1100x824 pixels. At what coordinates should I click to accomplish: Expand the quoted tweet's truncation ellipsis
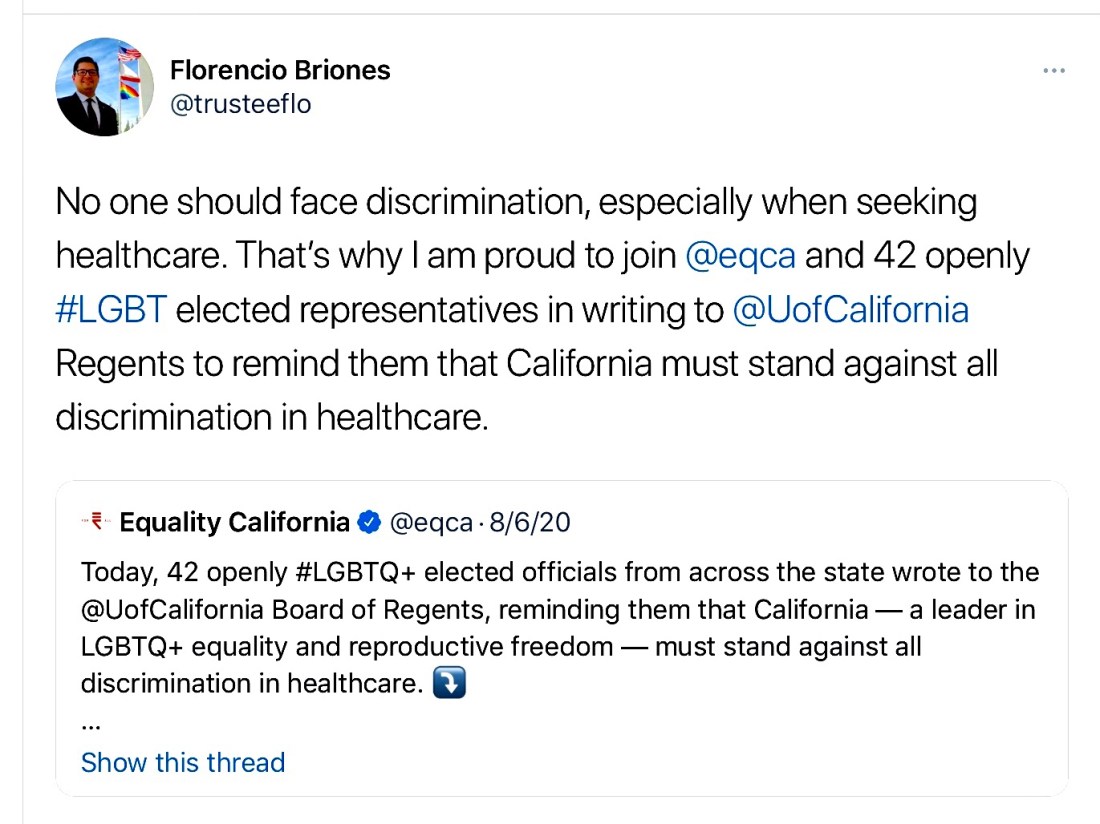click(90, 722)
